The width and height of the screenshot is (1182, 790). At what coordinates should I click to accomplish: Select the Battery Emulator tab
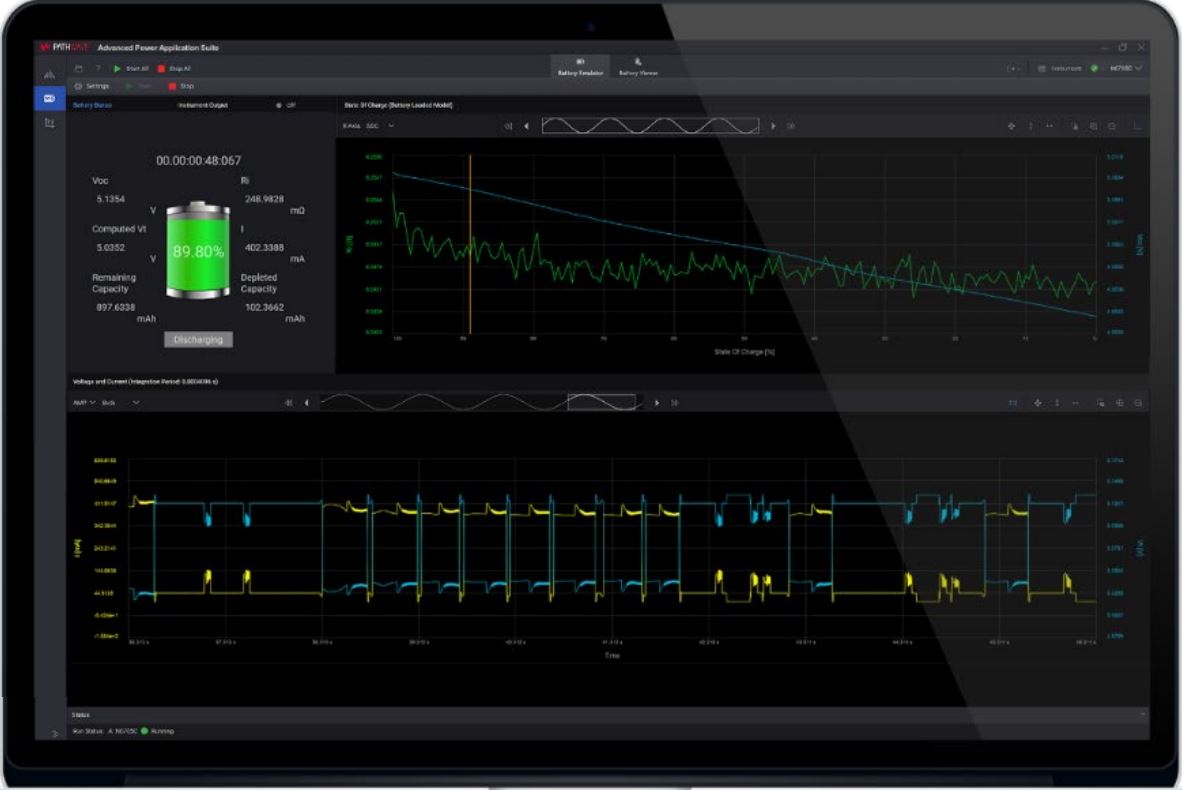[581, 67]
